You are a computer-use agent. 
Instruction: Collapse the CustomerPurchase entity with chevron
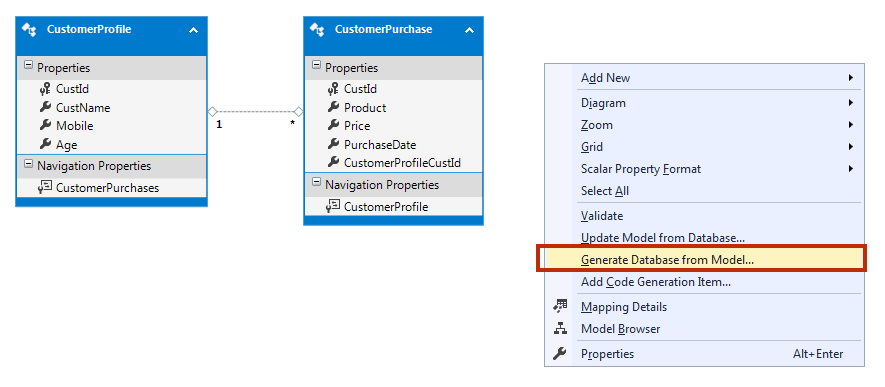pyautogui.click(x=470, y=30)
